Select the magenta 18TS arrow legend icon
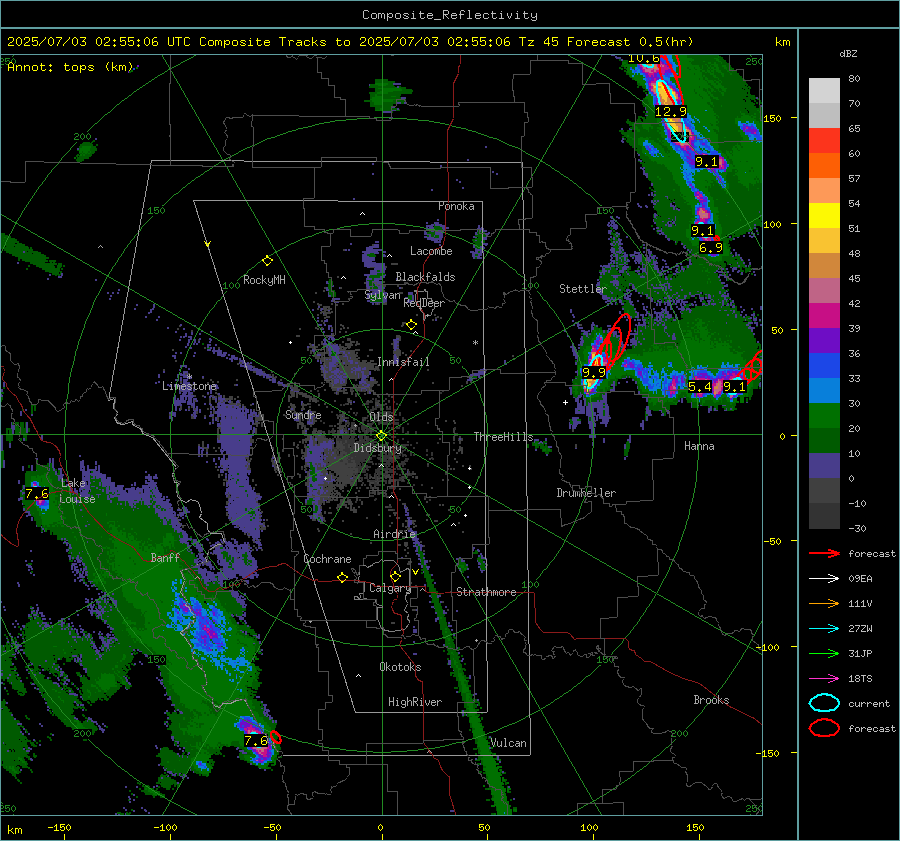 pyautogui.click(x=824, y=679)
